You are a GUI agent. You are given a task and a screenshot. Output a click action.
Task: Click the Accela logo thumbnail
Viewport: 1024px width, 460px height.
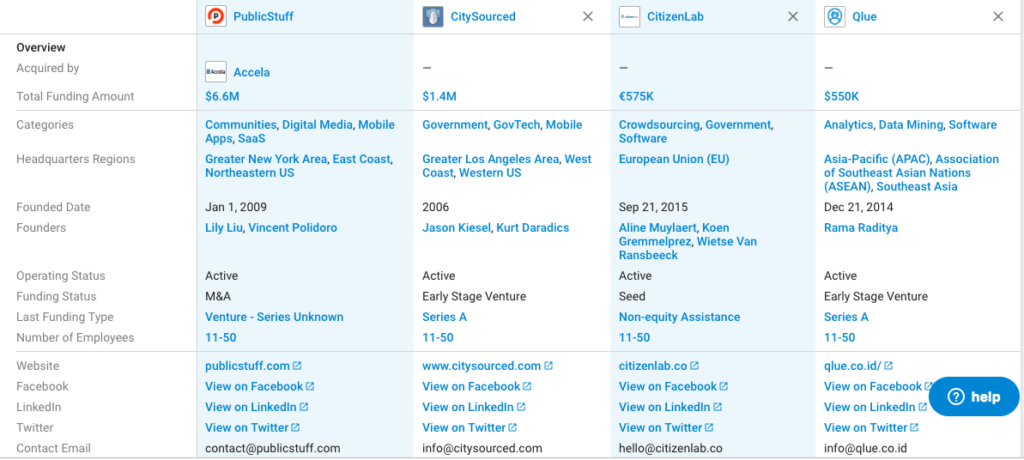click(x=215, y=72)
